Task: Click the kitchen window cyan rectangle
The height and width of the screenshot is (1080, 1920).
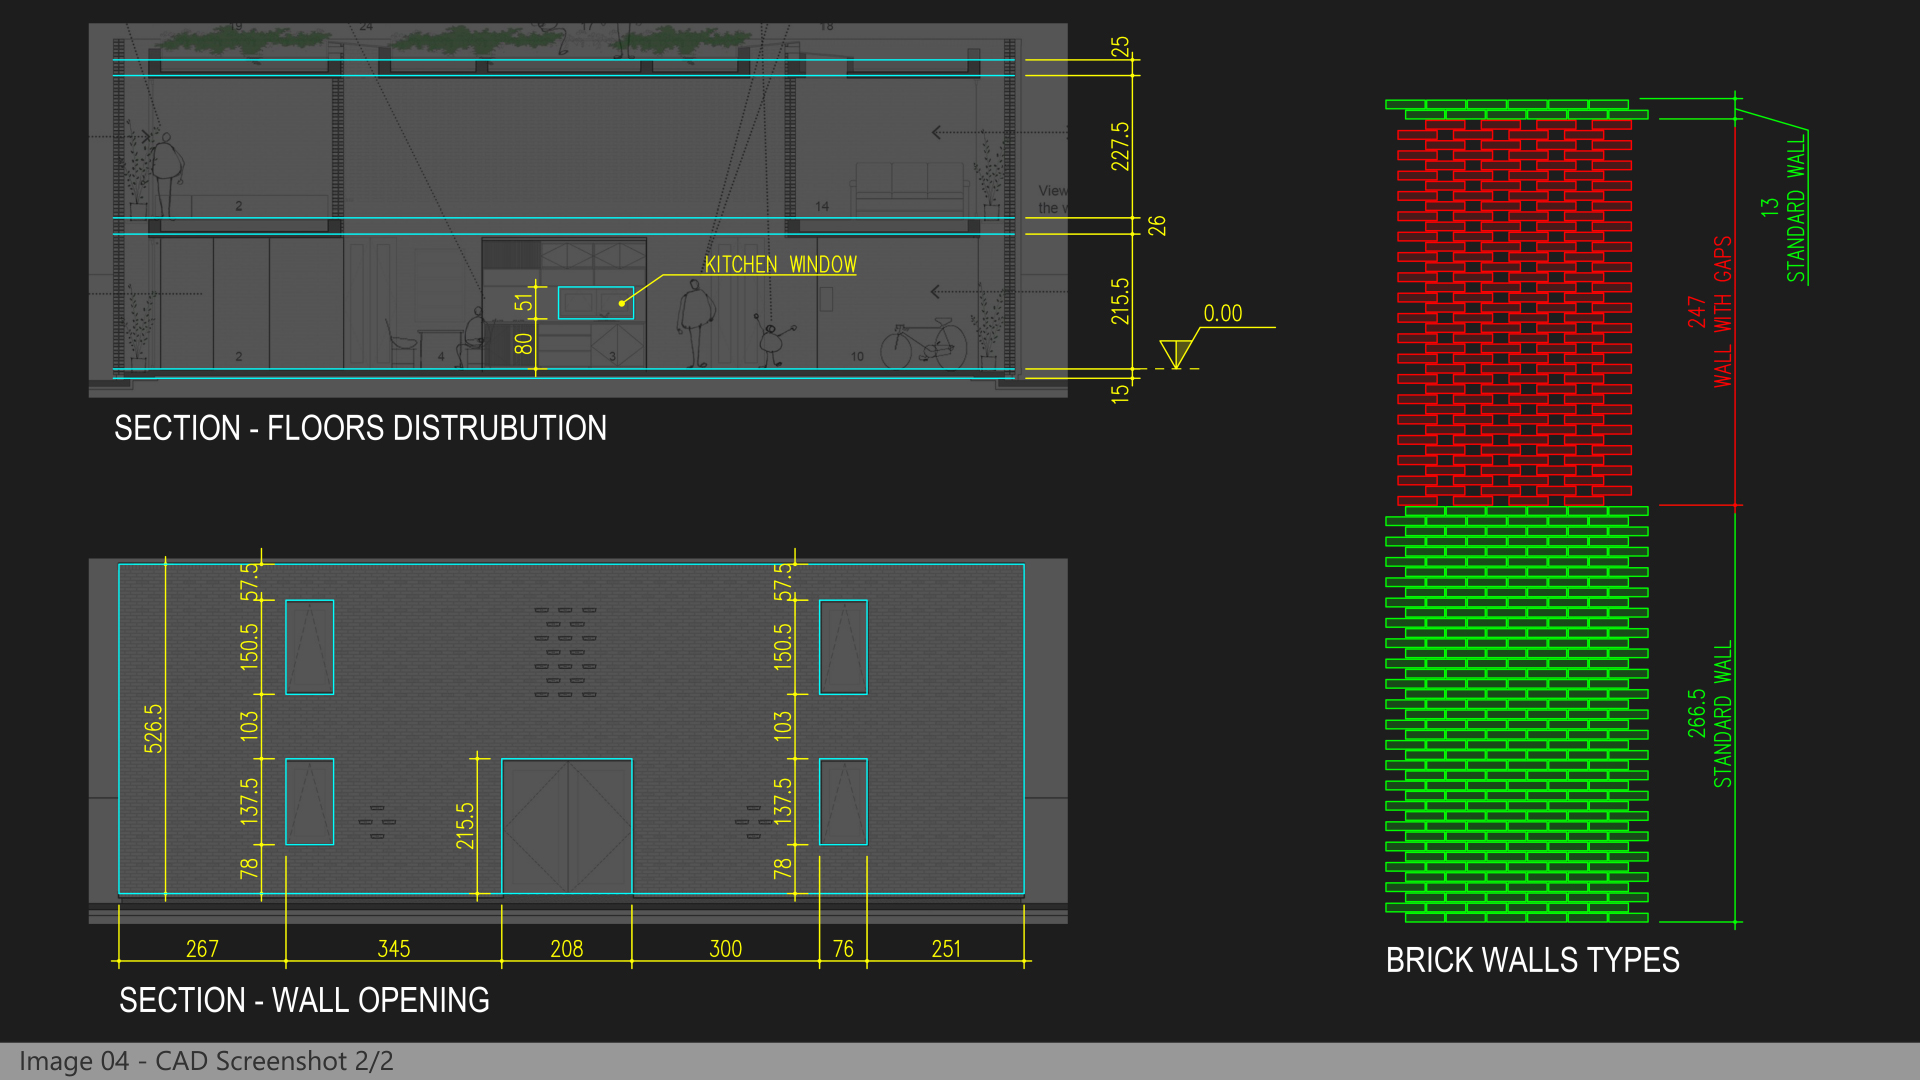Action: pyautogui.click(x=596, y=301)
